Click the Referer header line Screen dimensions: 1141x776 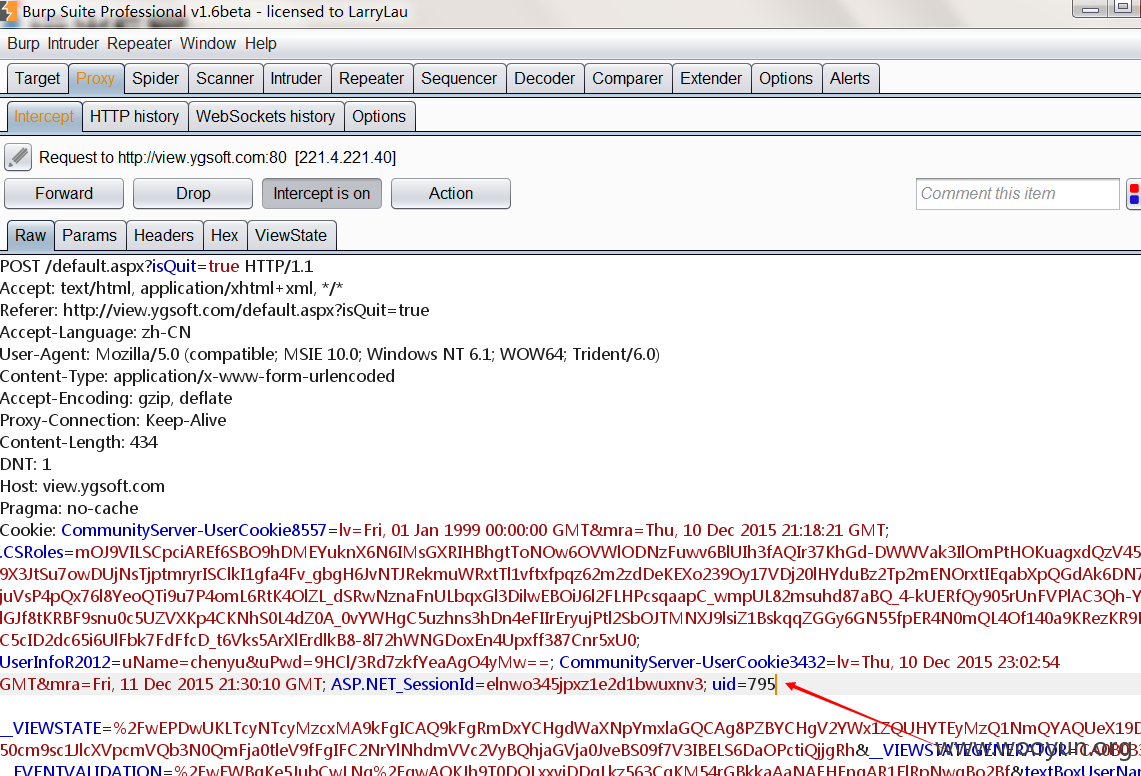[x=215, y=310]
